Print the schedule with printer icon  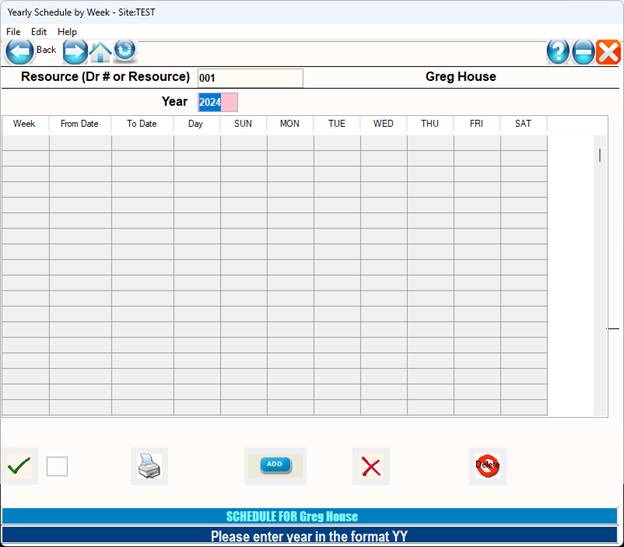(x=148, y=466)
